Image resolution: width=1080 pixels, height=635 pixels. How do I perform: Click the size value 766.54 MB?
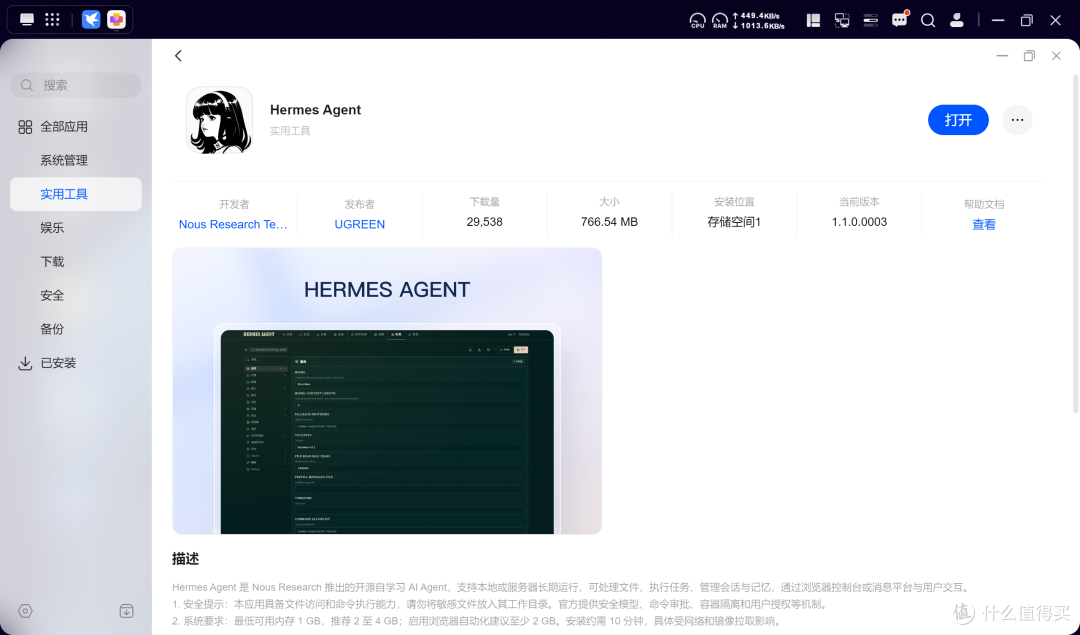609,222
